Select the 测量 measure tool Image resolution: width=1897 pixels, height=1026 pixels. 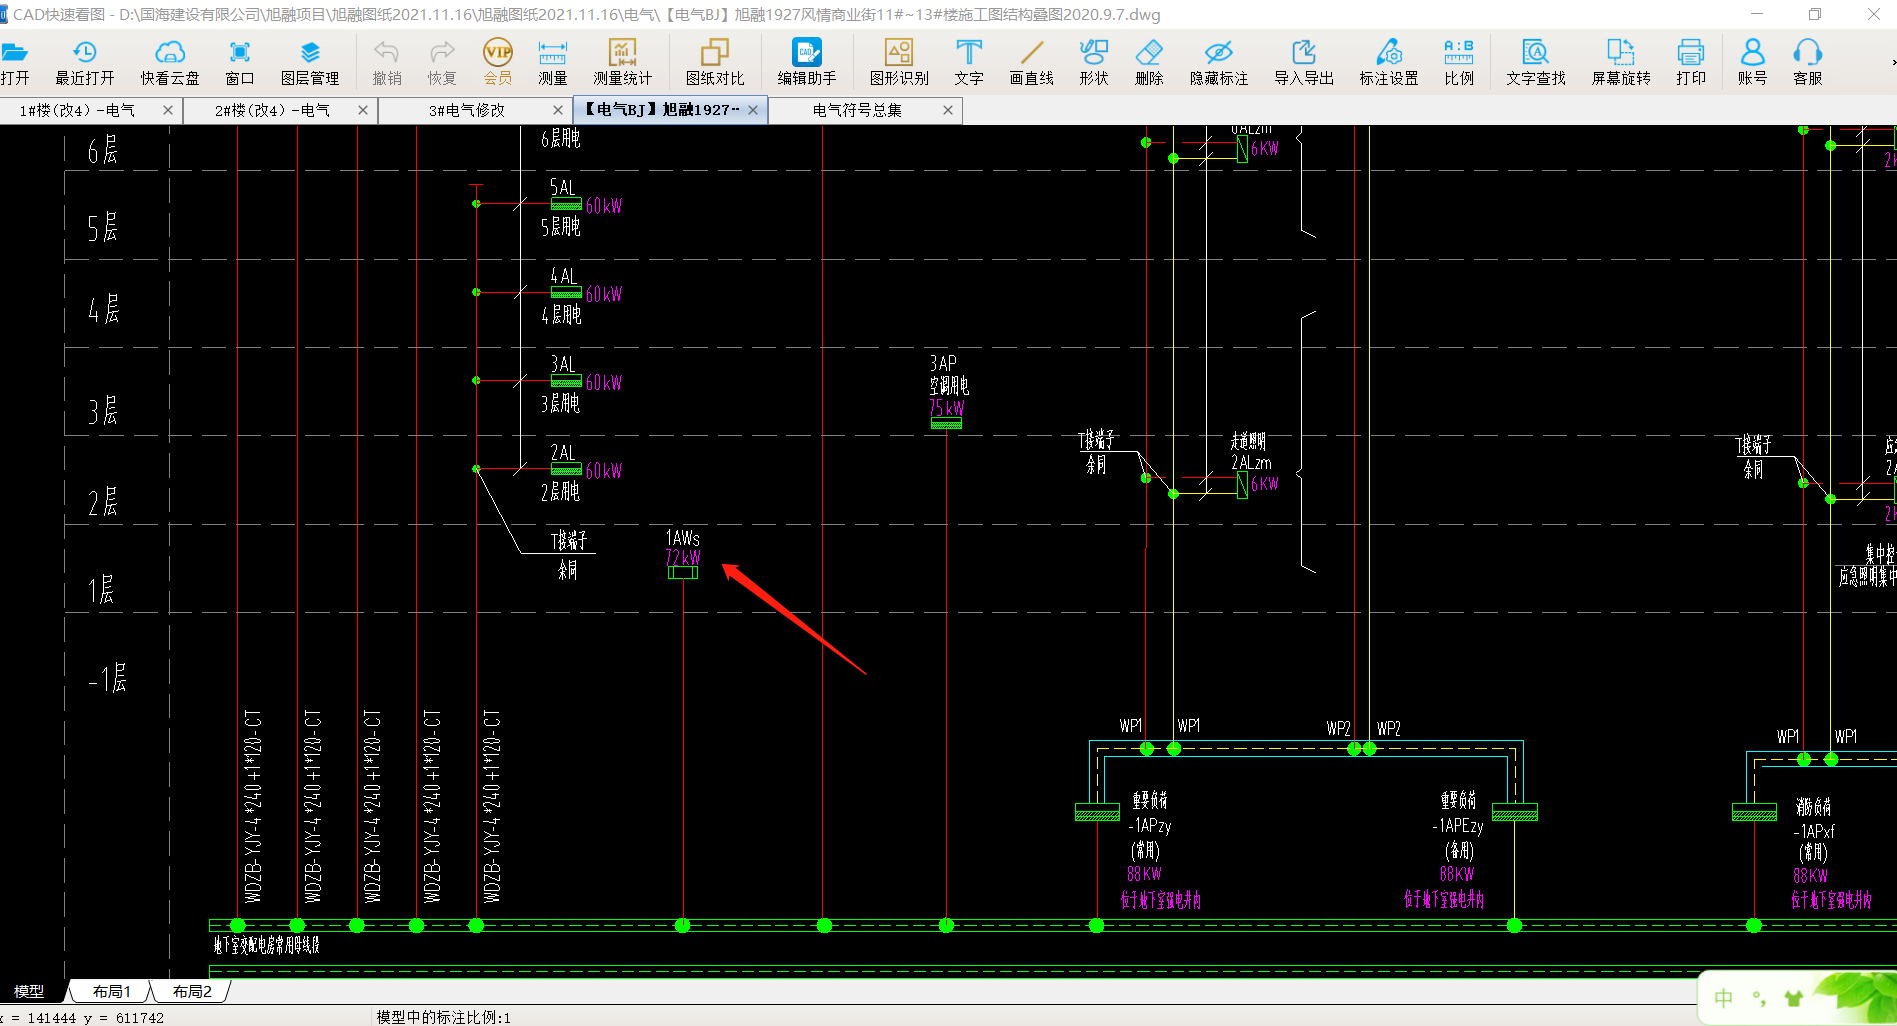tap(553, 63)
